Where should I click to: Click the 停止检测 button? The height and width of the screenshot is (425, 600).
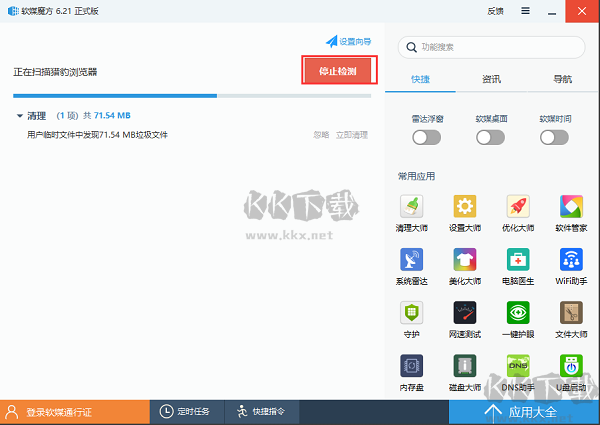pyautogui.click(x=338, y=71)
